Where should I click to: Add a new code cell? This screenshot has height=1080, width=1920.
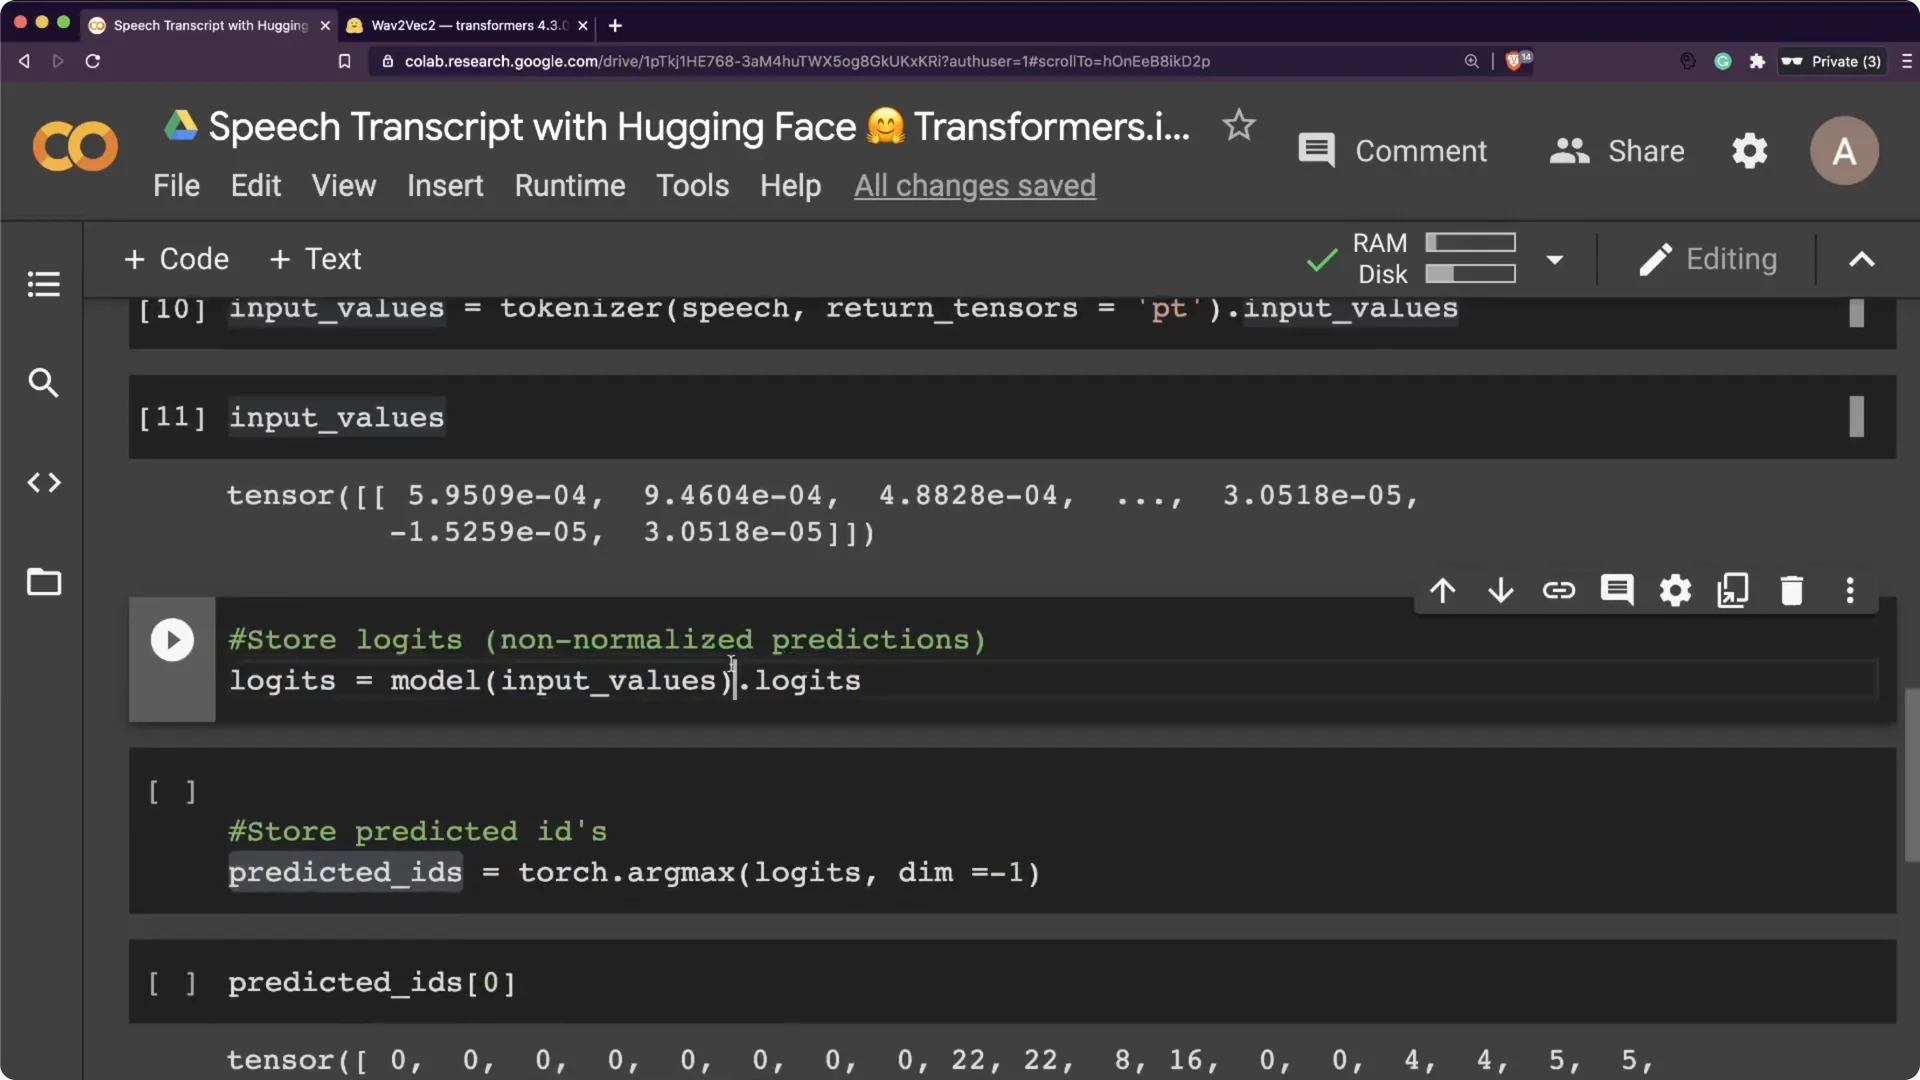[176, 258]
